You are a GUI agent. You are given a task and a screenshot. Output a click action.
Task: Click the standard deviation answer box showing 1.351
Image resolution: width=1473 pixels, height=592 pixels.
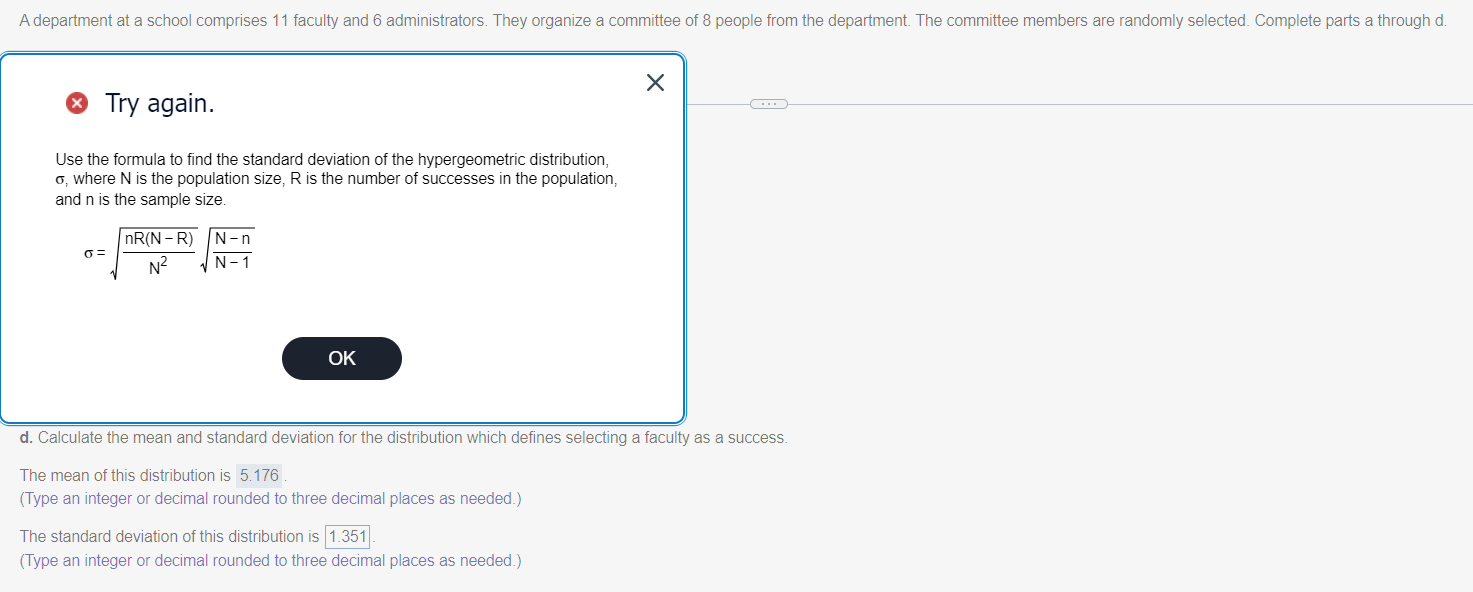[x=347, y=536]
